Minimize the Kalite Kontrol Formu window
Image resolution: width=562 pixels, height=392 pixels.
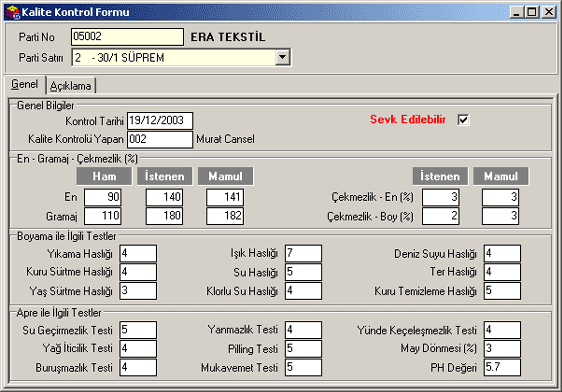pyautogui.click(x=517, y=12)
